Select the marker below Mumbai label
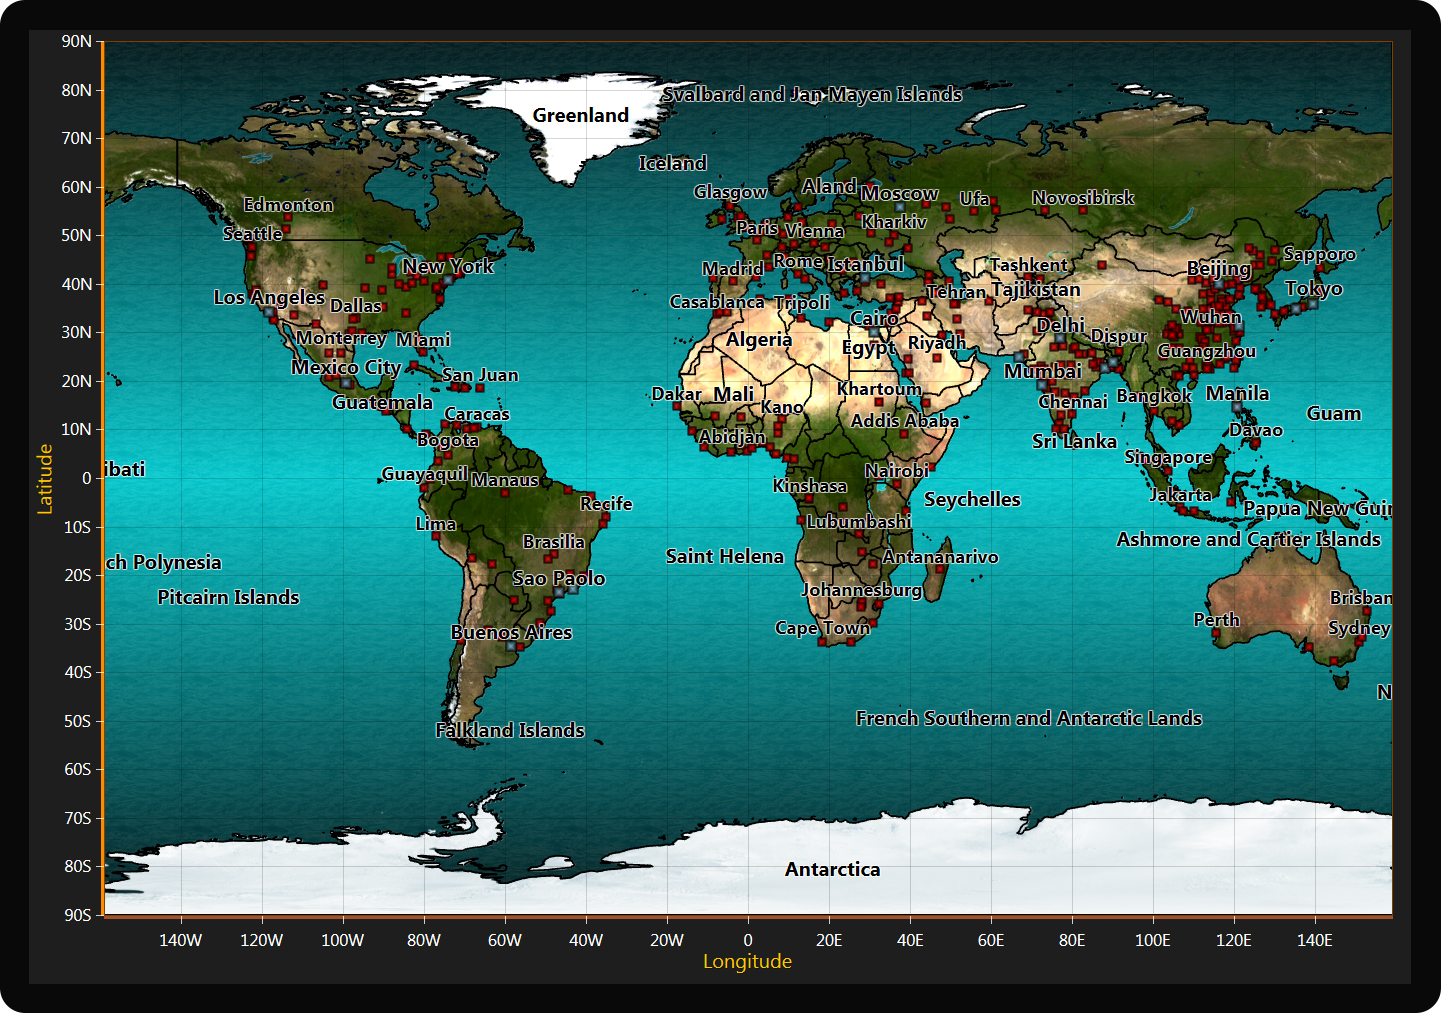This screenshot has height=1013, width=1441. [1042, 385]
